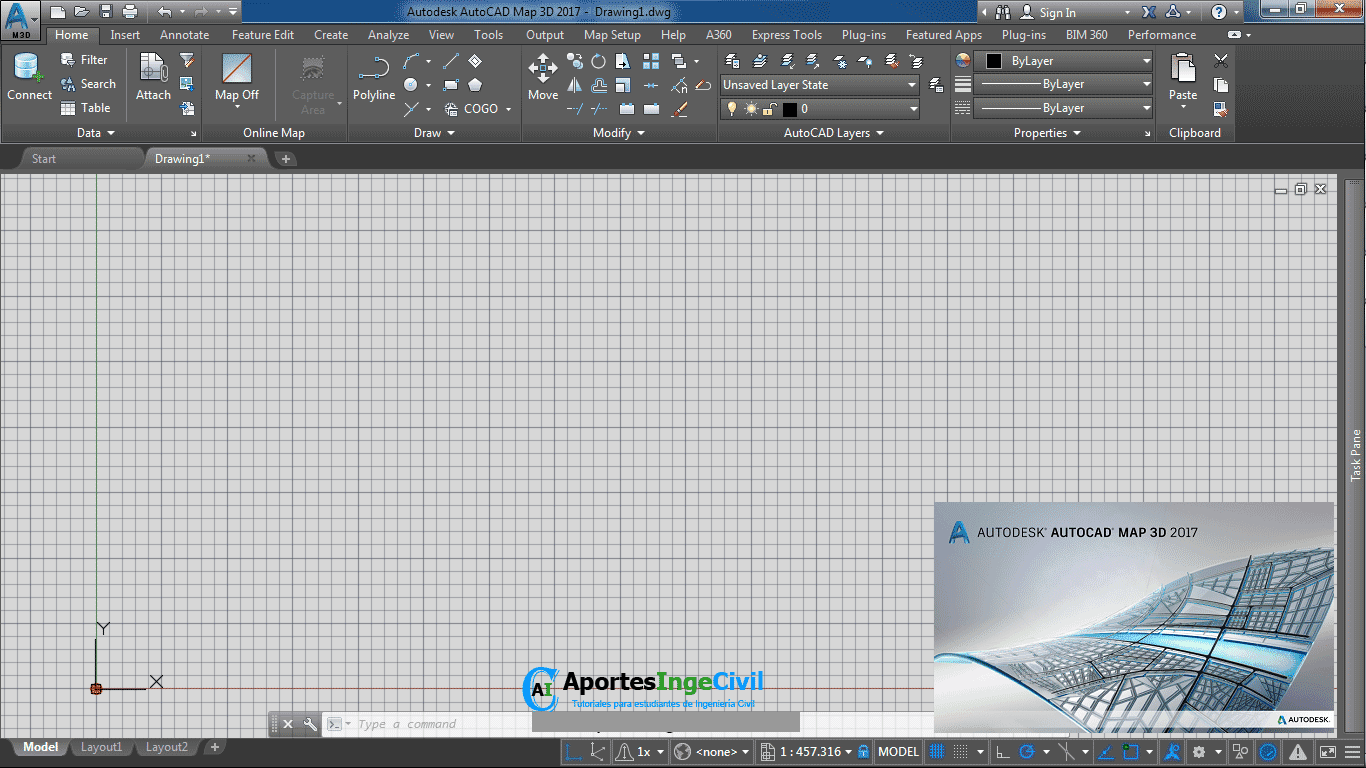
Task: Select the Line draw tool
Action: click(451, 61)
